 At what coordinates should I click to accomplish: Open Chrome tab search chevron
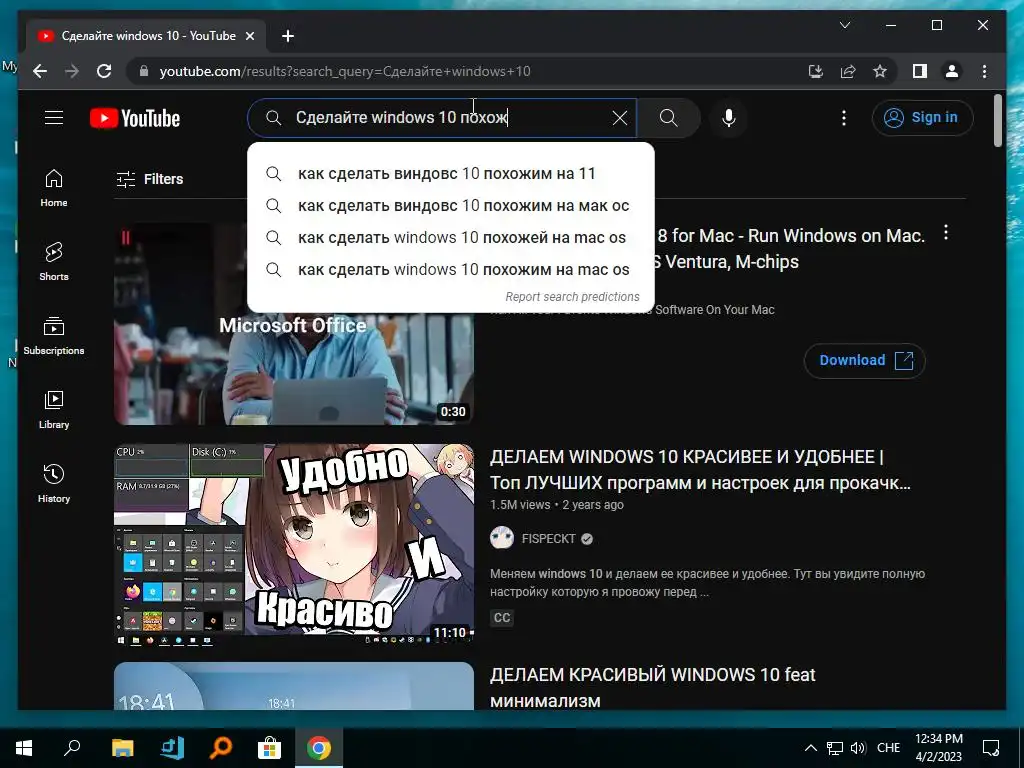click(x=844, y=25)
